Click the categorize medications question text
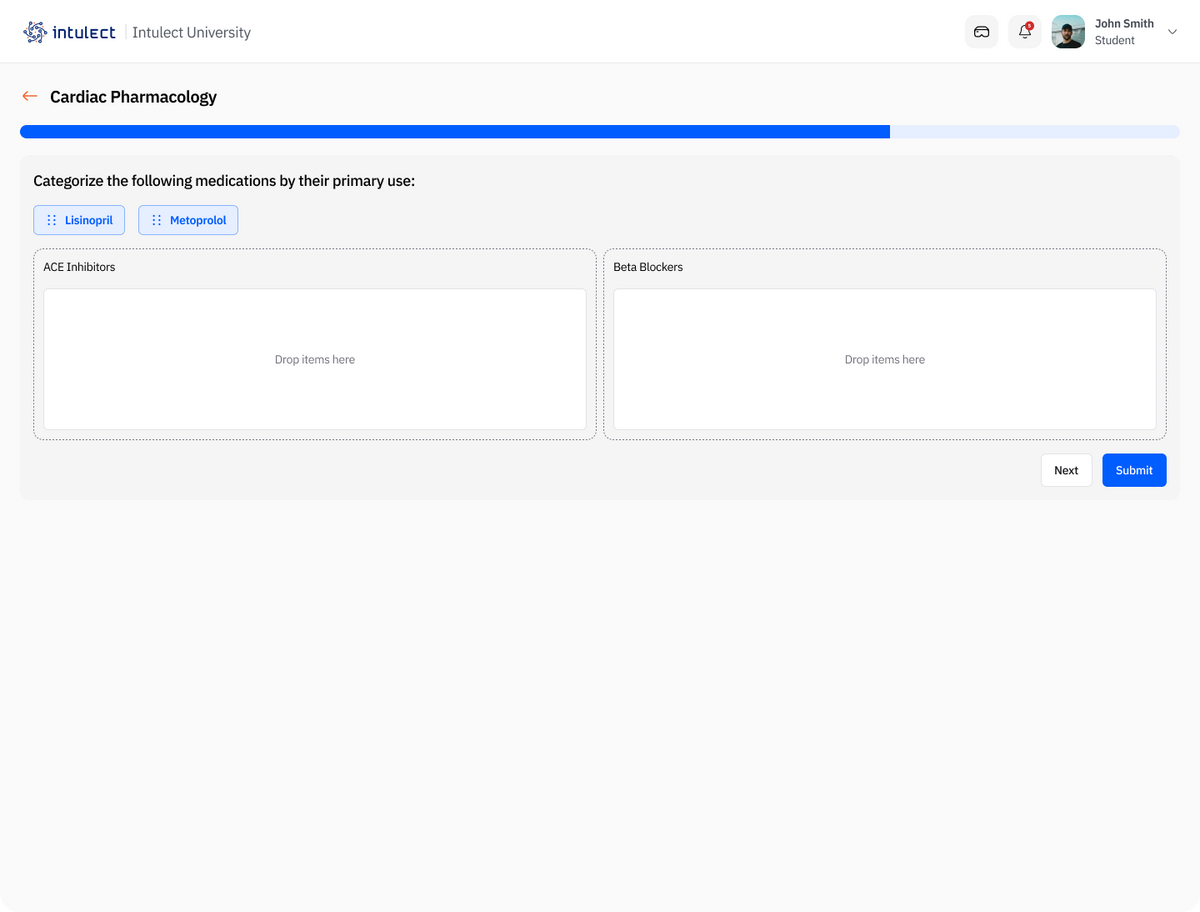This screenshot has width=1200, height=912. point(224,181)
